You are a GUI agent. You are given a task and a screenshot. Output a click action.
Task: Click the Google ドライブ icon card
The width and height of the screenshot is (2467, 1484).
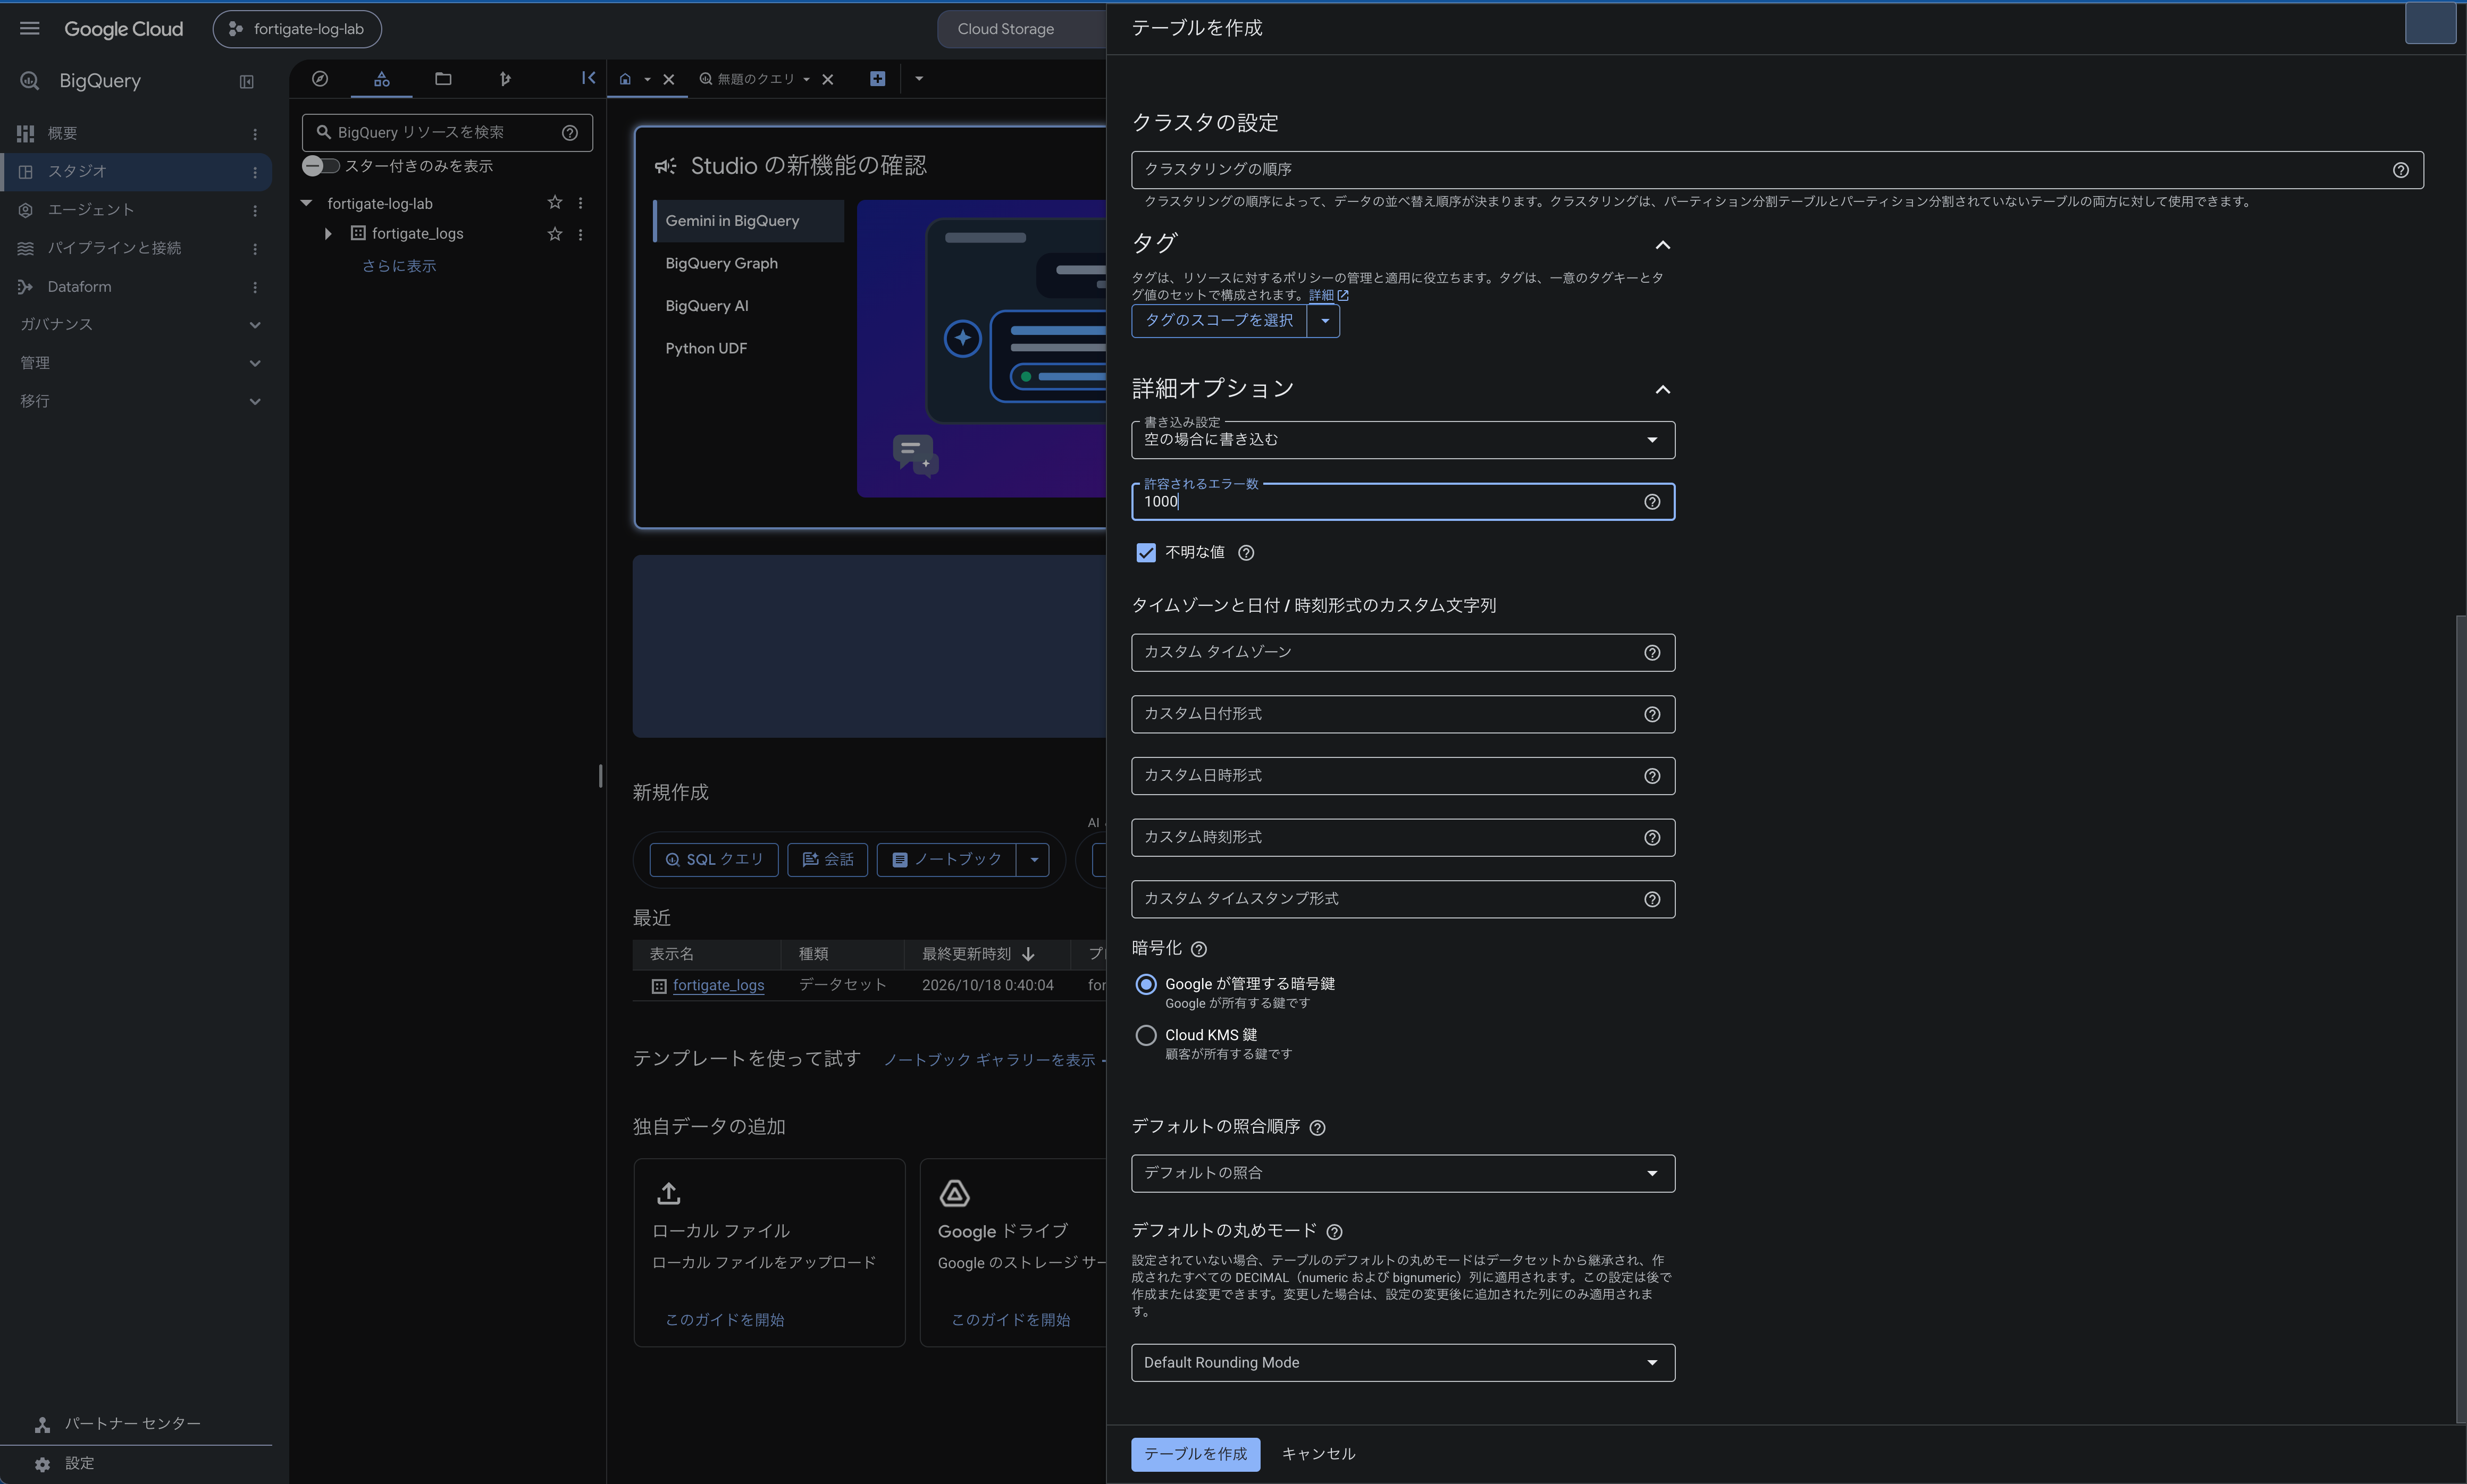(954, 1193)
